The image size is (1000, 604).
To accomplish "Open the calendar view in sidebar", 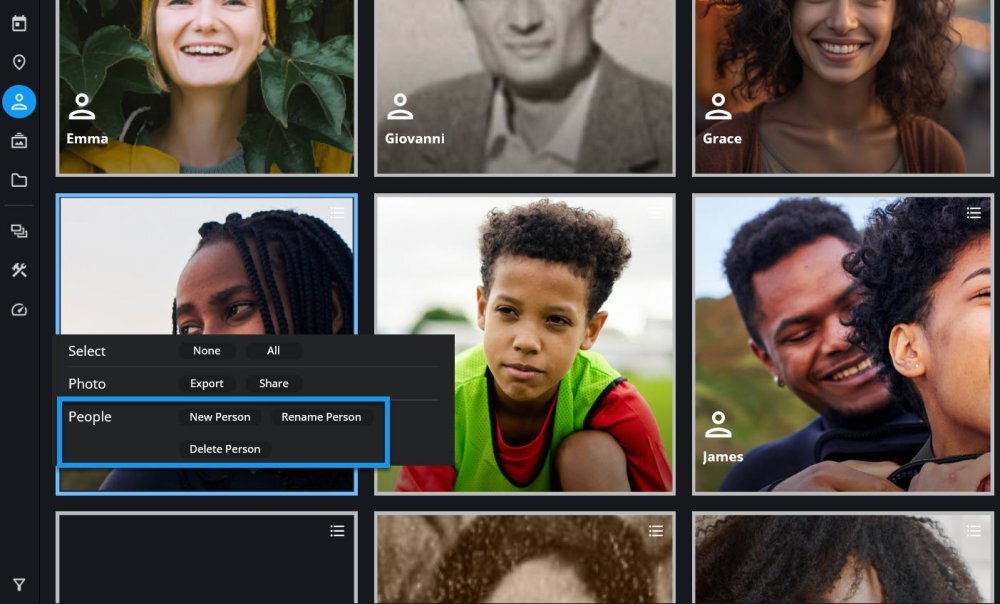I will (x=19, y=23).
